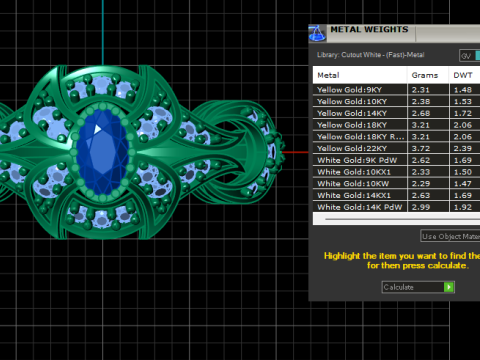
Task: Open the GV dropdown
Action: tap(469, 56)
